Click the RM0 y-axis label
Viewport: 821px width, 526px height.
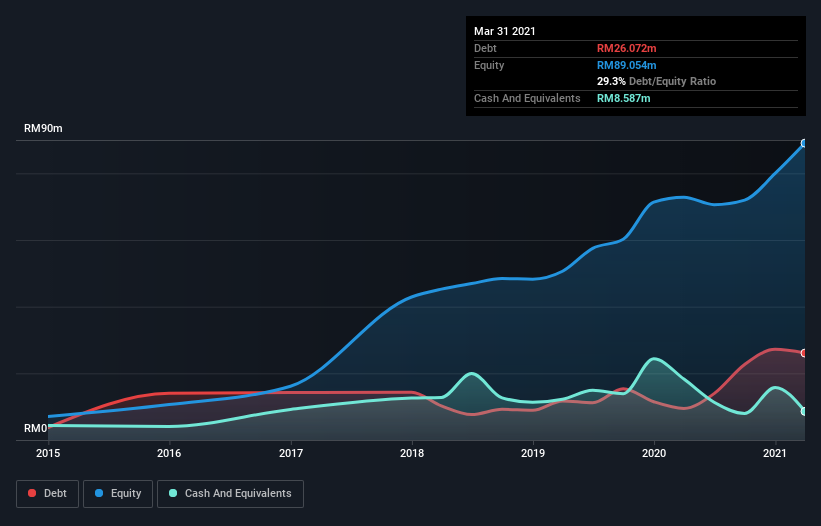click(x=36, y=428)
